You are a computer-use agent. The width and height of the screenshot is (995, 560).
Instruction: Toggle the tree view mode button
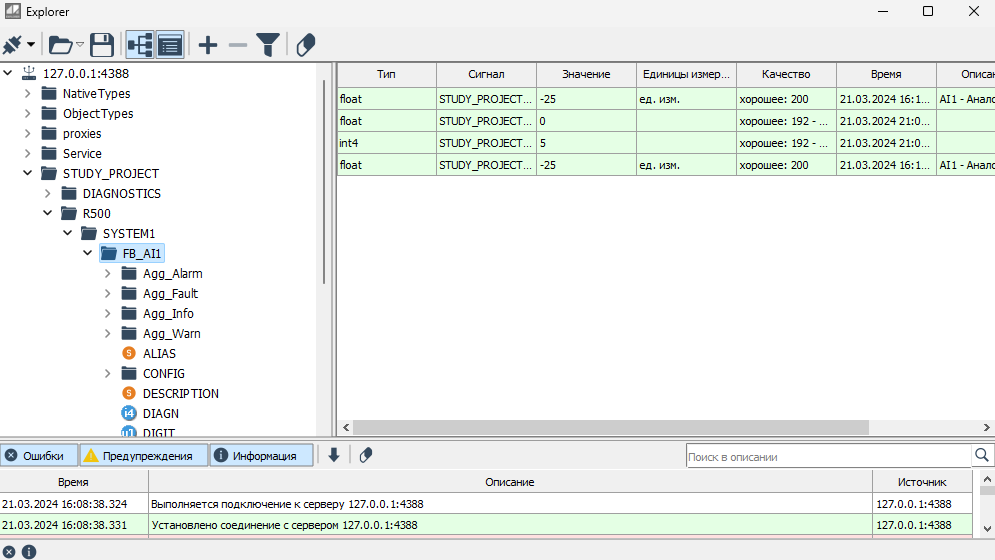click(139, 45)
